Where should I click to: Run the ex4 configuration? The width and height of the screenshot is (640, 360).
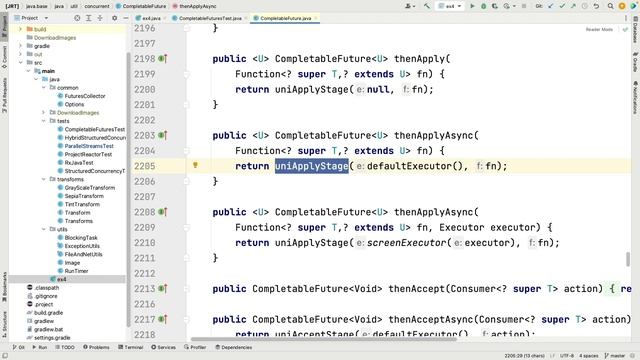[472, 6]
